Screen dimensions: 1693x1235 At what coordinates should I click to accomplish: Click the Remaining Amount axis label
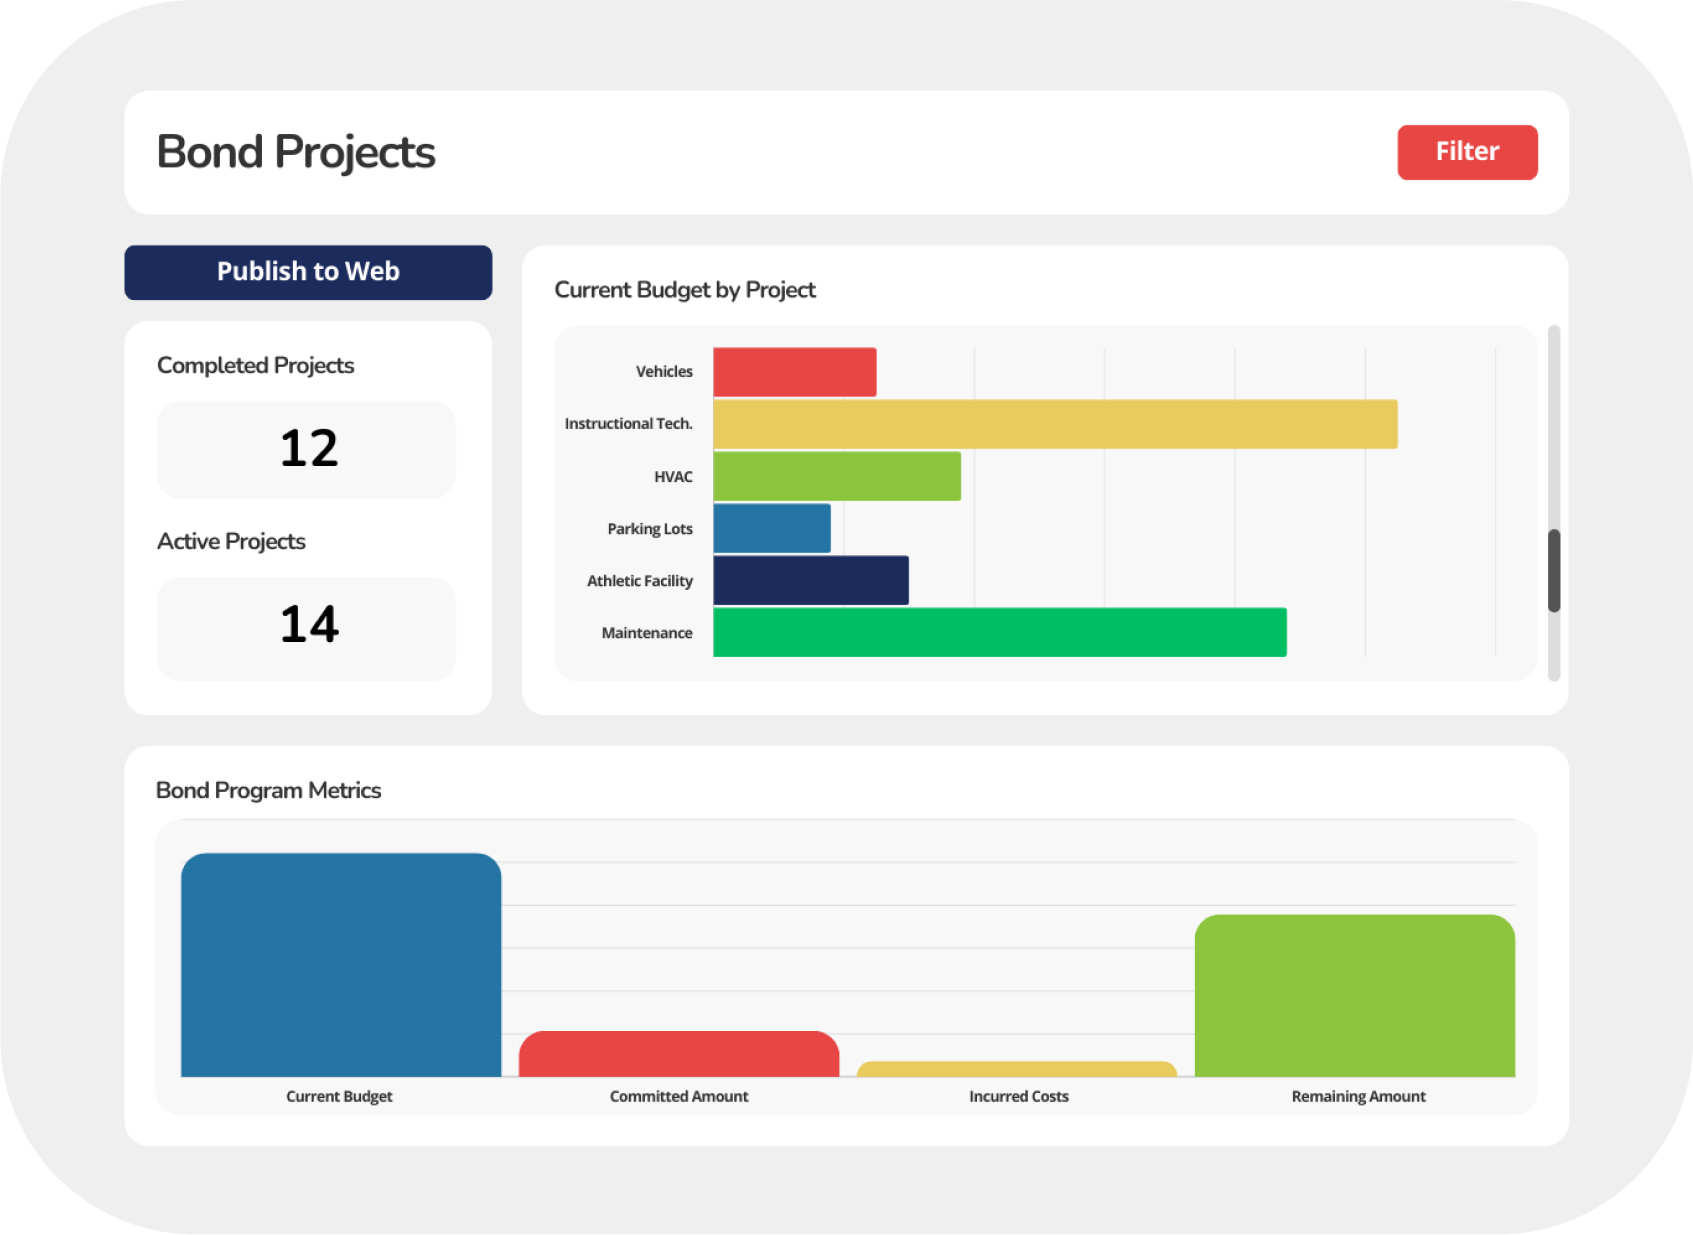coord(1358,1096)
